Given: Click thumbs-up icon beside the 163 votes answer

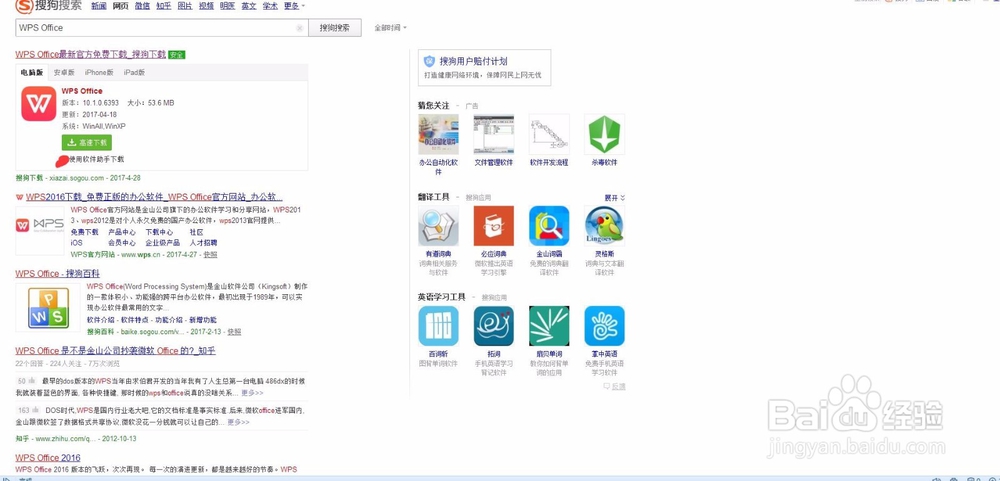Looking at the screenshot, I should (36, 410).
